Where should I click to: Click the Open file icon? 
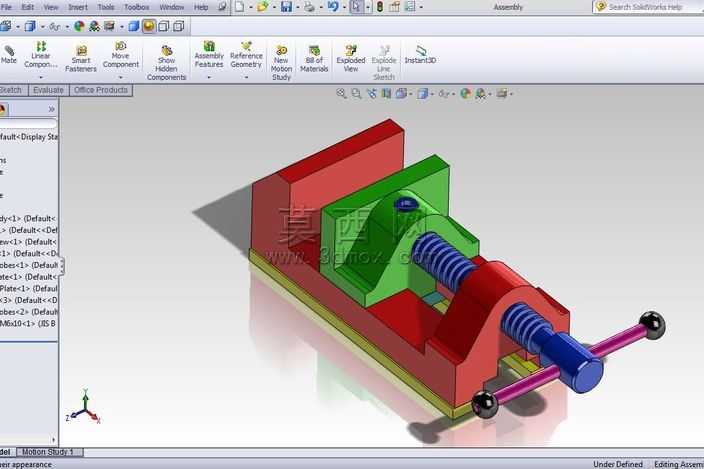(263, 7)
